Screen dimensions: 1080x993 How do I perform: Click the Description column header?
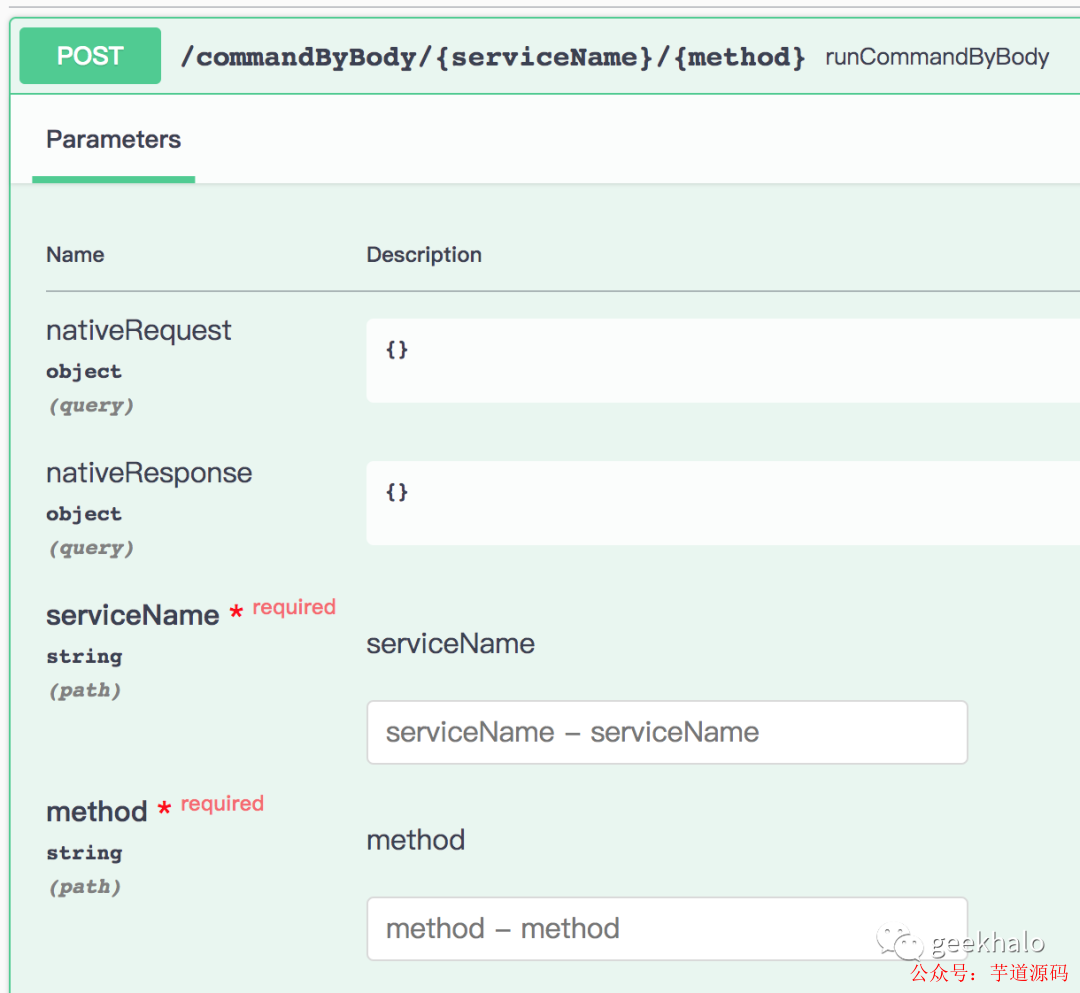coord(424,255)
